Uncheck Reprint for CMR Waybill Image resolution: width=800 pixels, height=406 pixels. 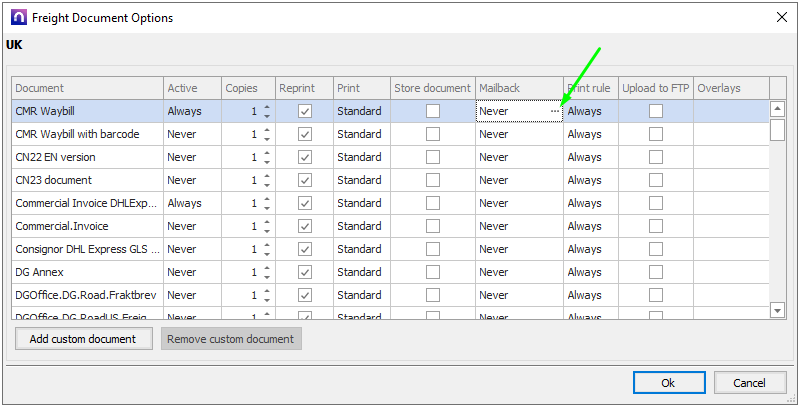(x=305, y=111)
